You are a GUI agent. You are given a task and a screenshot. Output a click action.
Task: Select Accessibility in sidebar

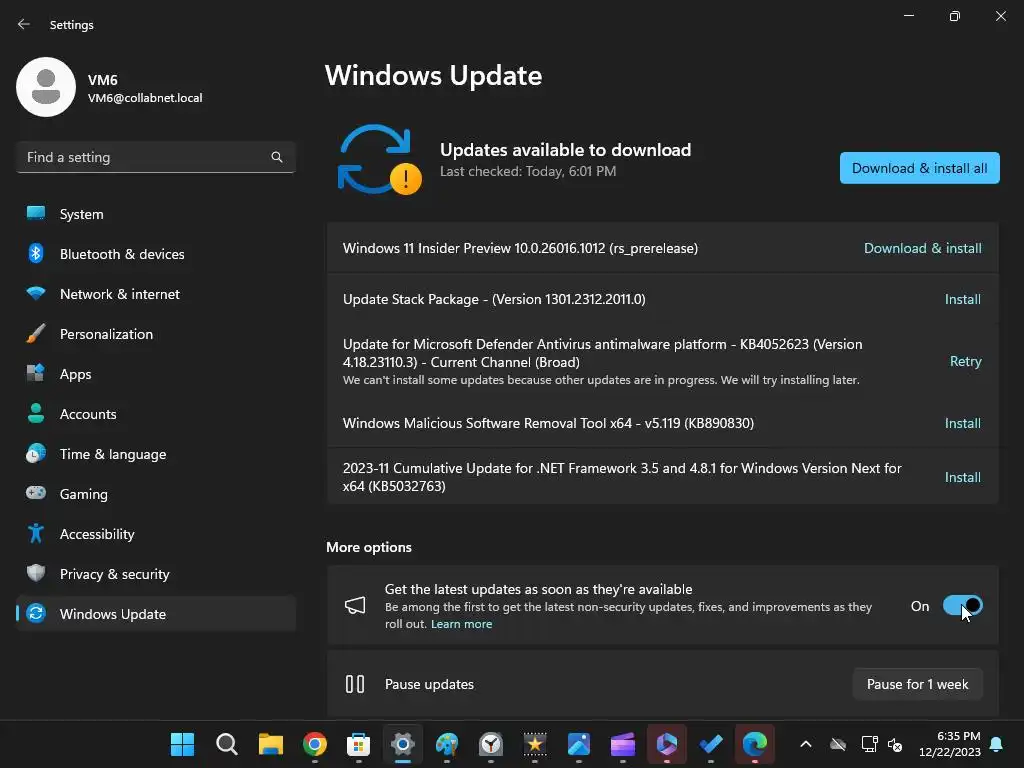155,534
